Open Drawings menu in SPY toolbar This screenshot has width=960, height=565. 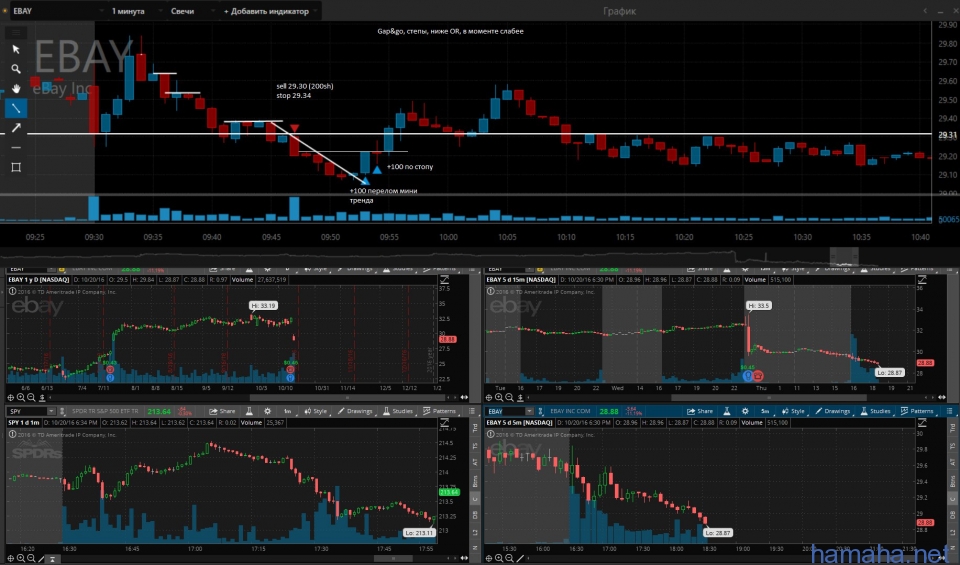(354, 411)
